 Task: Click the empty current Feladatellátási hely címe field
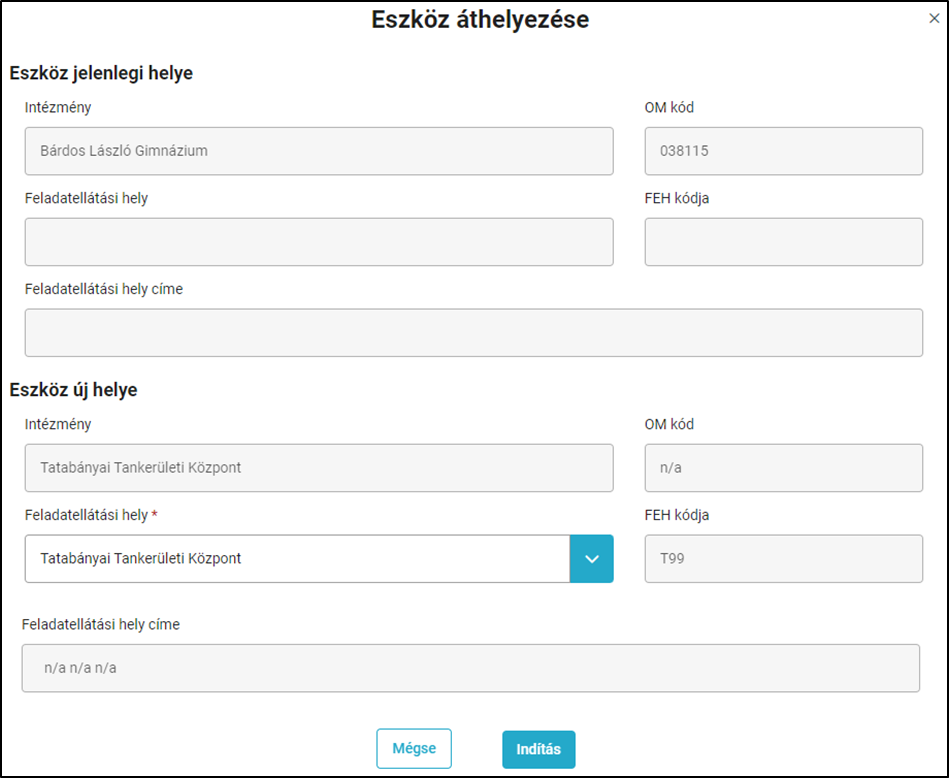(474, 333)
